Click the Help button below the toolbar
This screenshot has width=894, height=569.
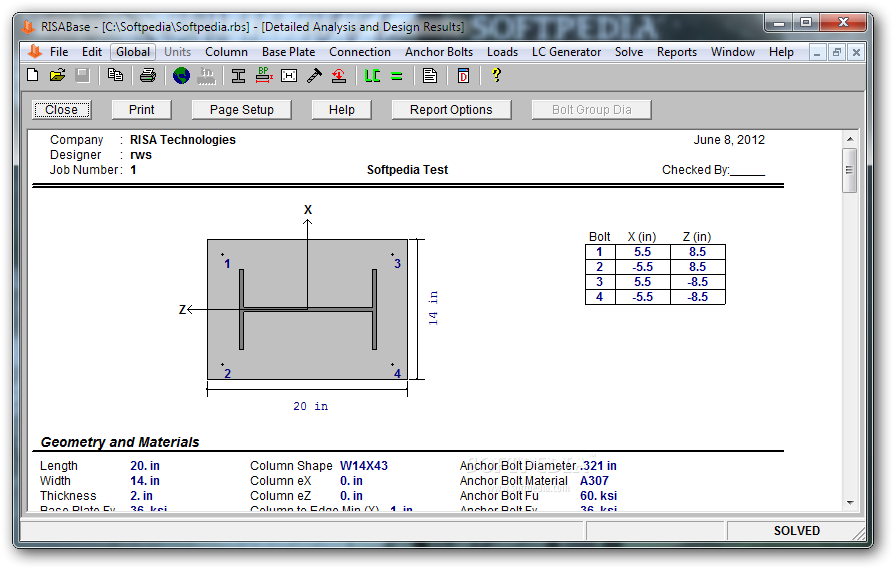point(342,109)
